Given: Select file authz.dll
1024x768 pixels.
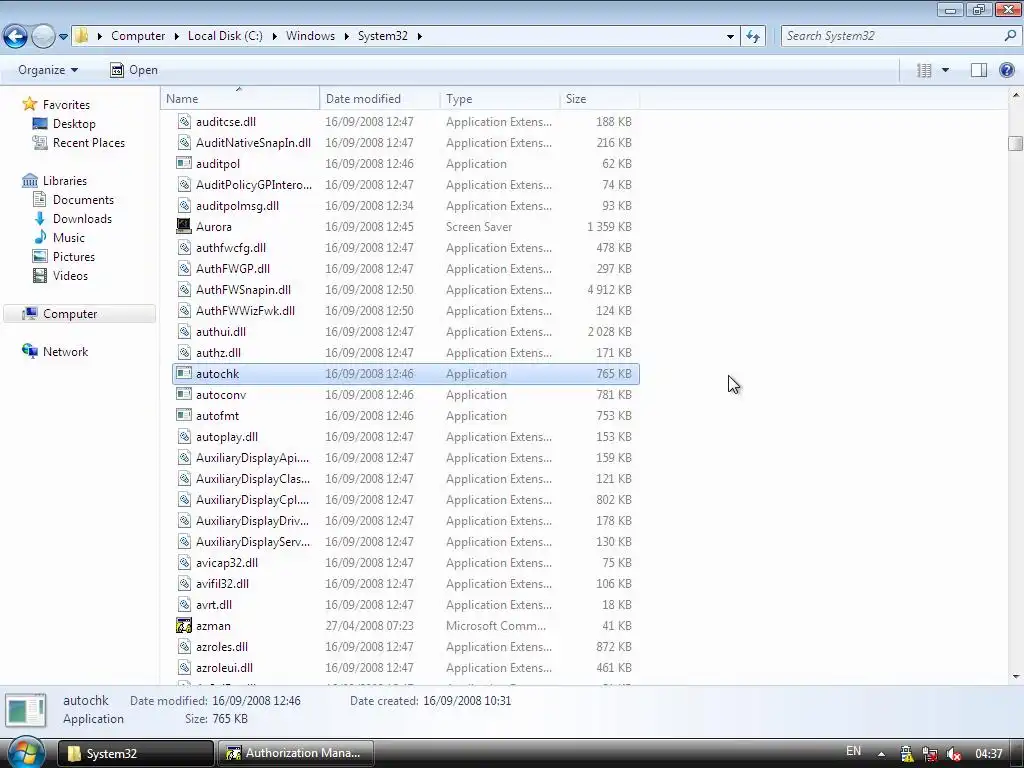Looking at the screenshot, I should coord(406,353).
